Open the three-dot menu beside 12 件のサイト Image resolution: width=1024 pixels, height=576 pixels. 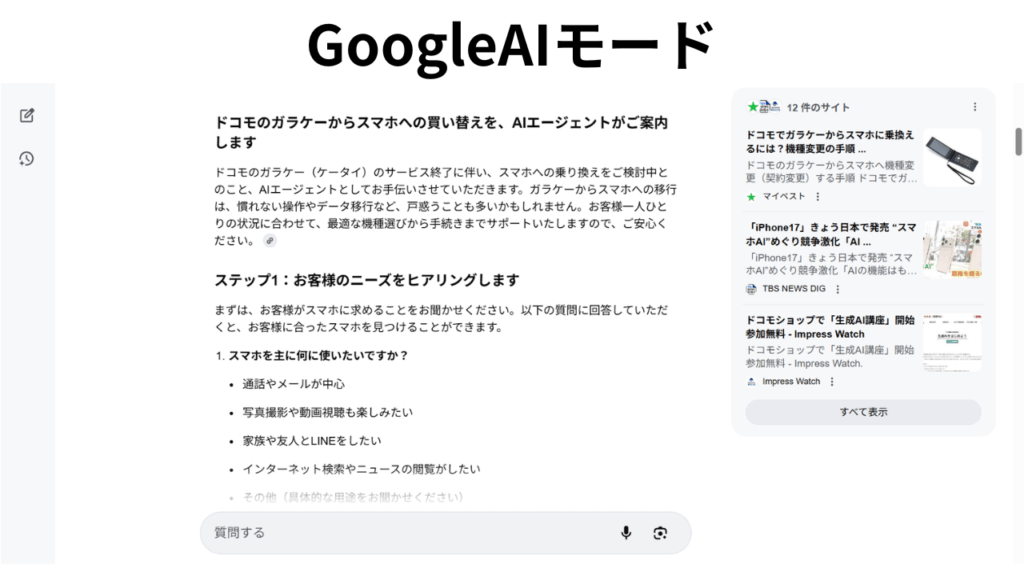pyautogui.click(x=974, y=107)
